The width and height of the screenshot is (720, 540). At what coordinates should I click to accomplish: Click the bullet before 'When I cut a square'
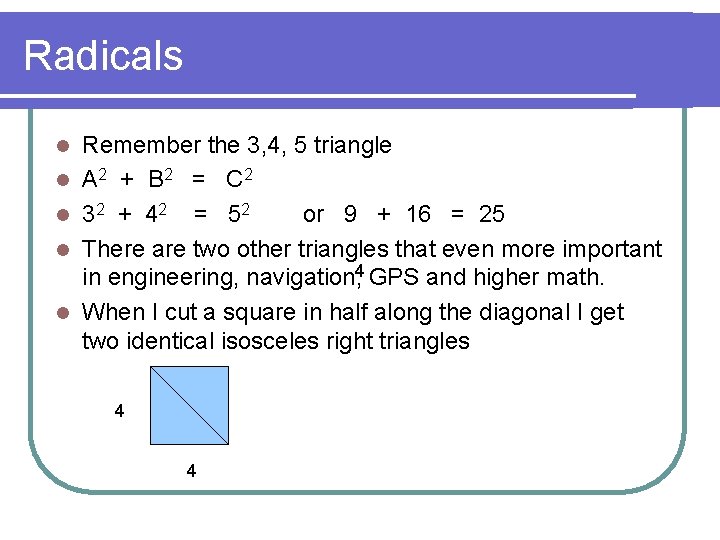(63, 313)
